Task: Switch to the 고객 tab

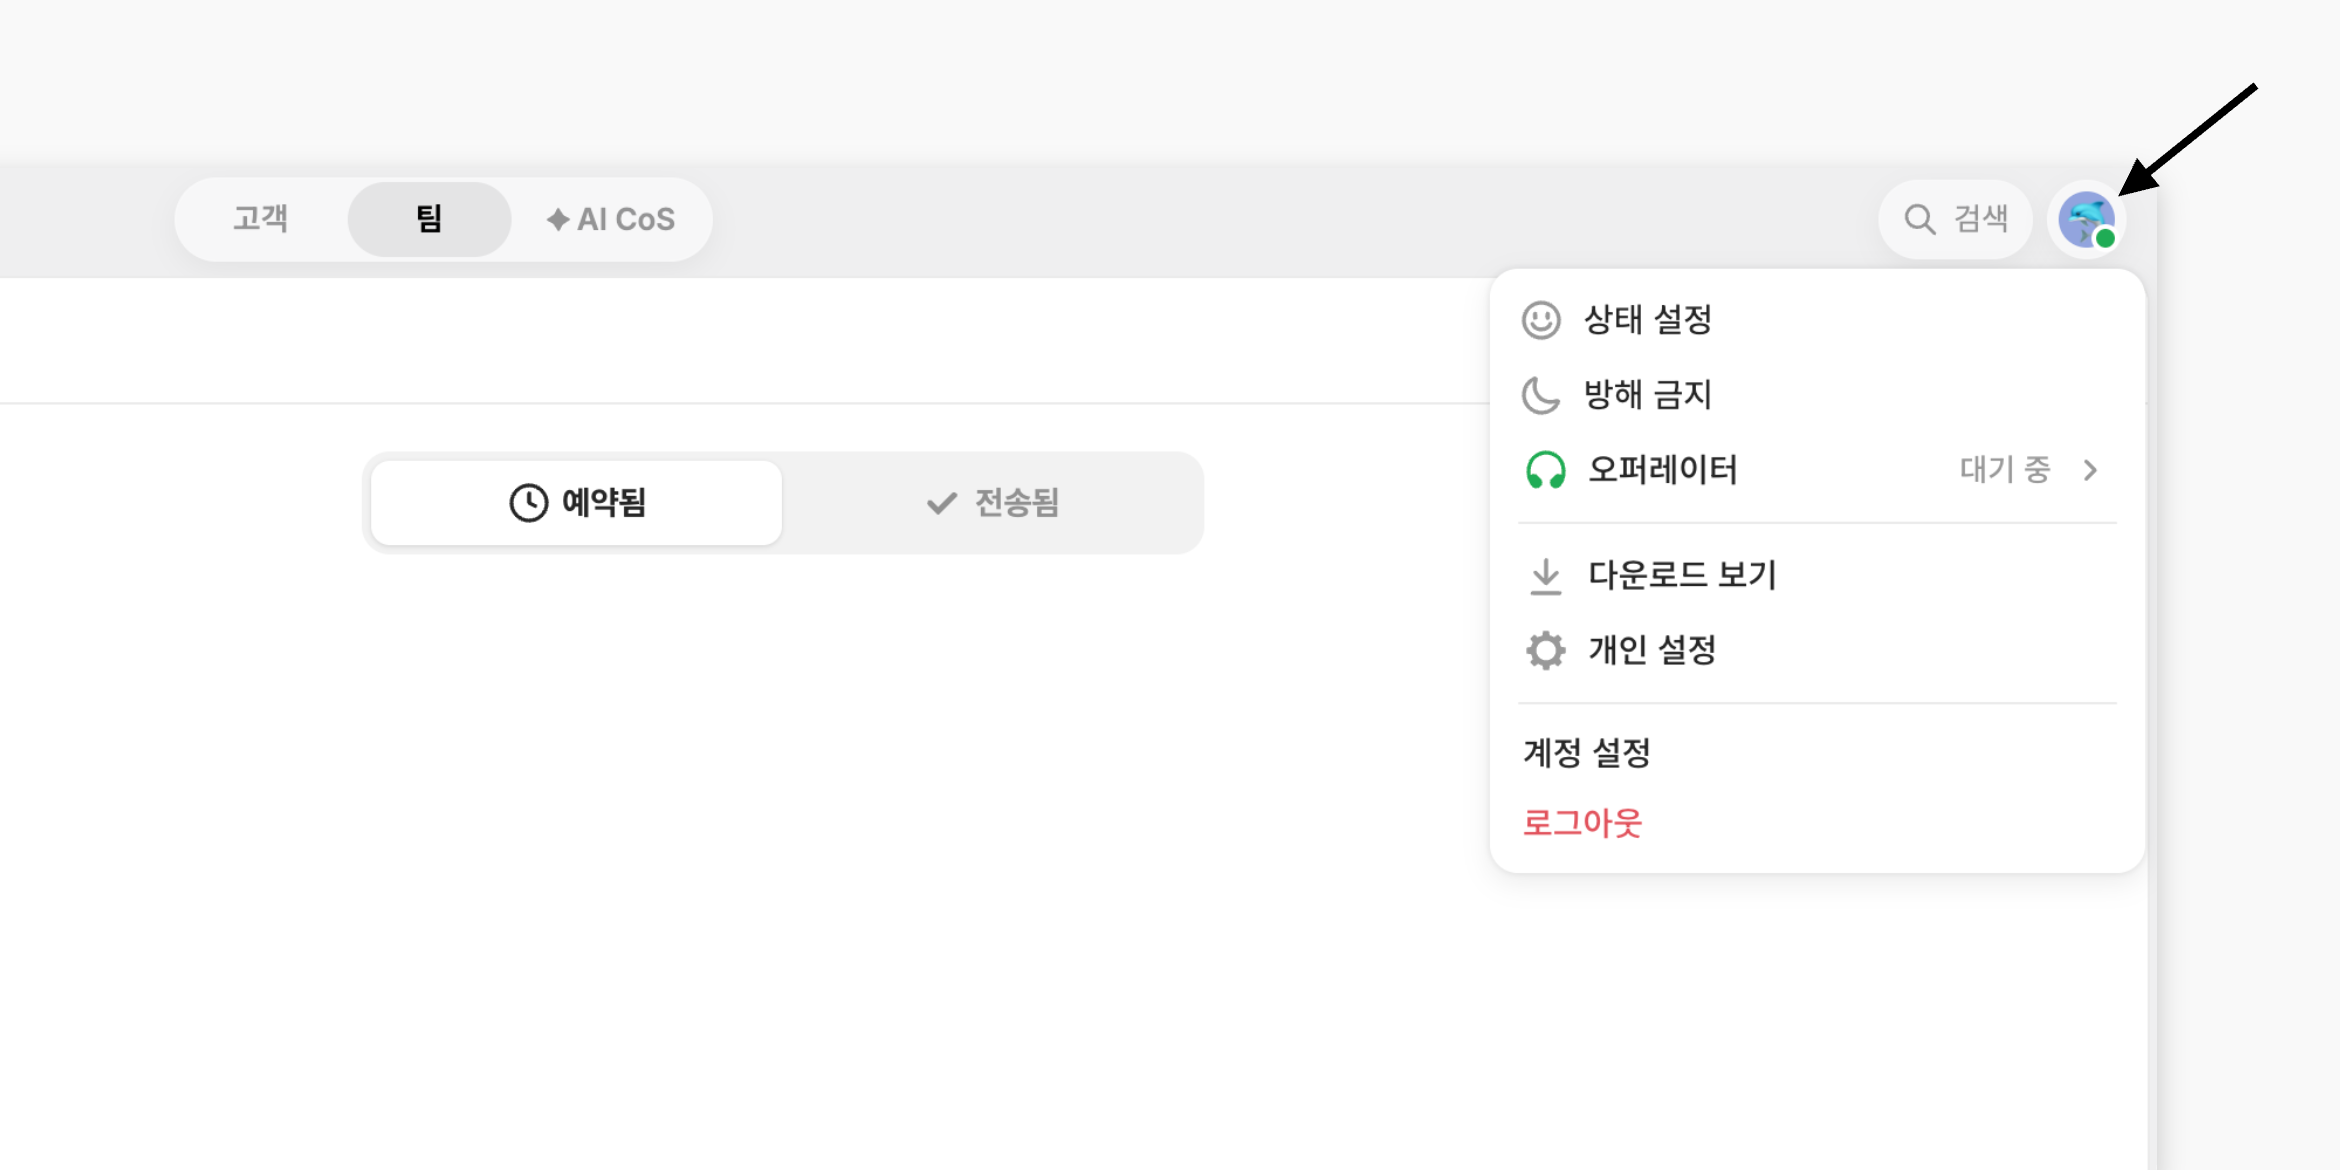Action: (260, 219)
